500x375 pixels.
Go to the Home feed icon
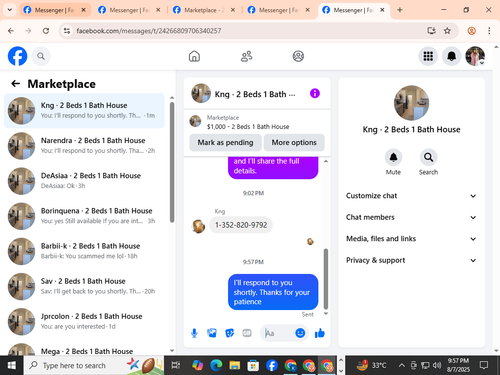194,56
